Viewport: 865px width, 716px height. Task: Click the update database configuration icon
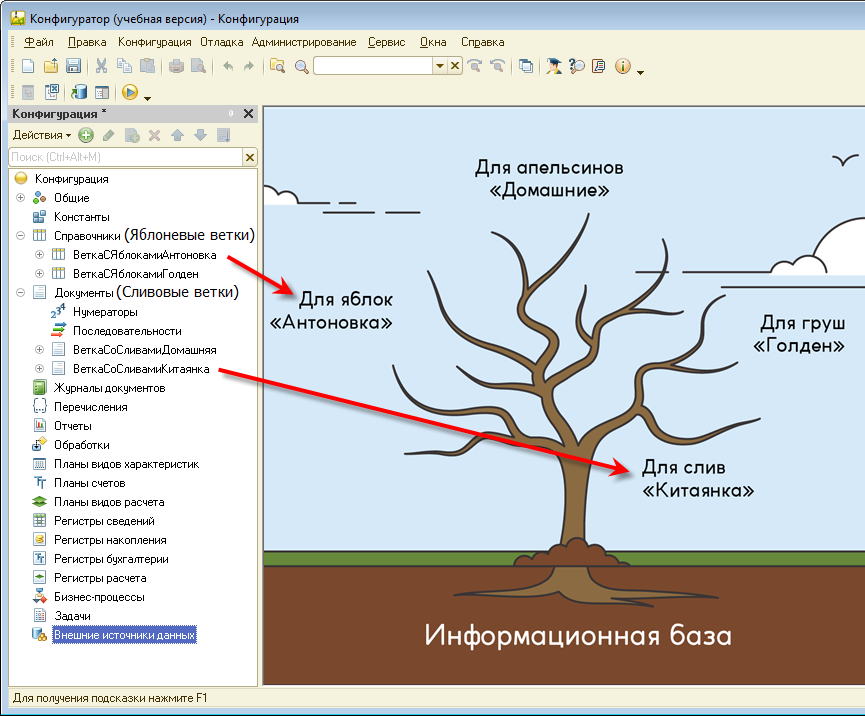(78, 92)
